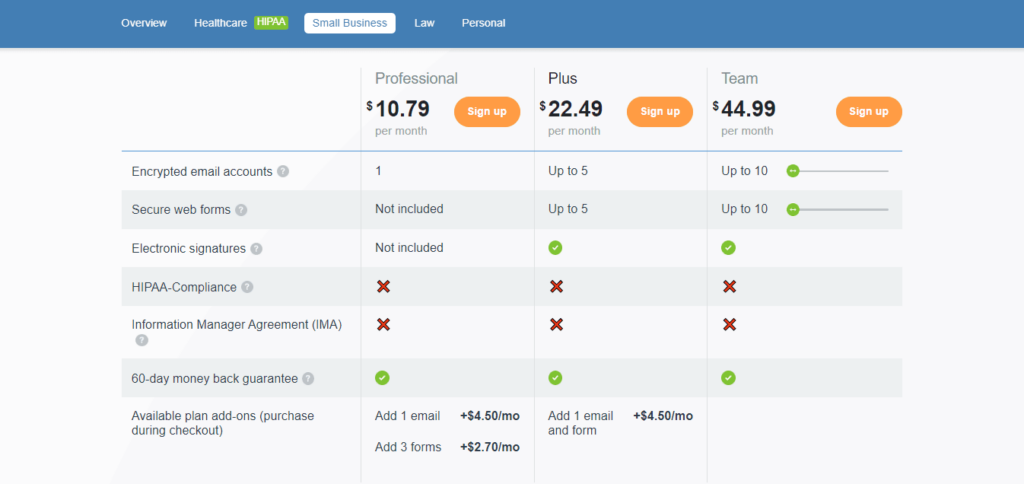Sign up for the Professional plan
The height and width of the screenshot is (484, 1024).
[487, 111]
